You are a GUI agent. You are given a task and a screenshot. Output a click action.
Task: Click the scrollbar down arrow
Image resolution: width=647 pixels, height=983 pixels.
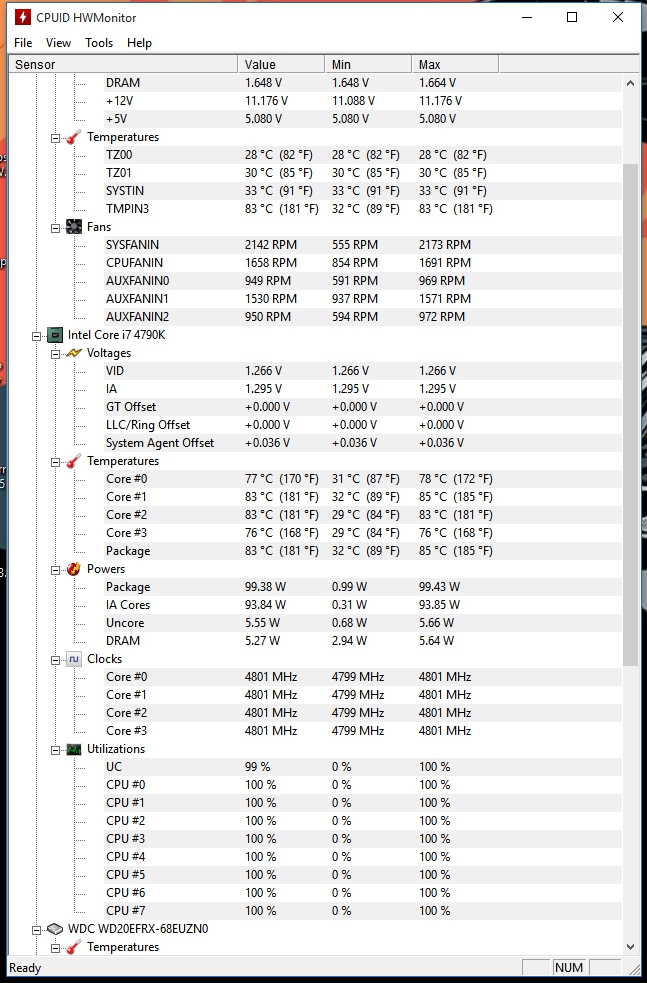click(630, 947)
